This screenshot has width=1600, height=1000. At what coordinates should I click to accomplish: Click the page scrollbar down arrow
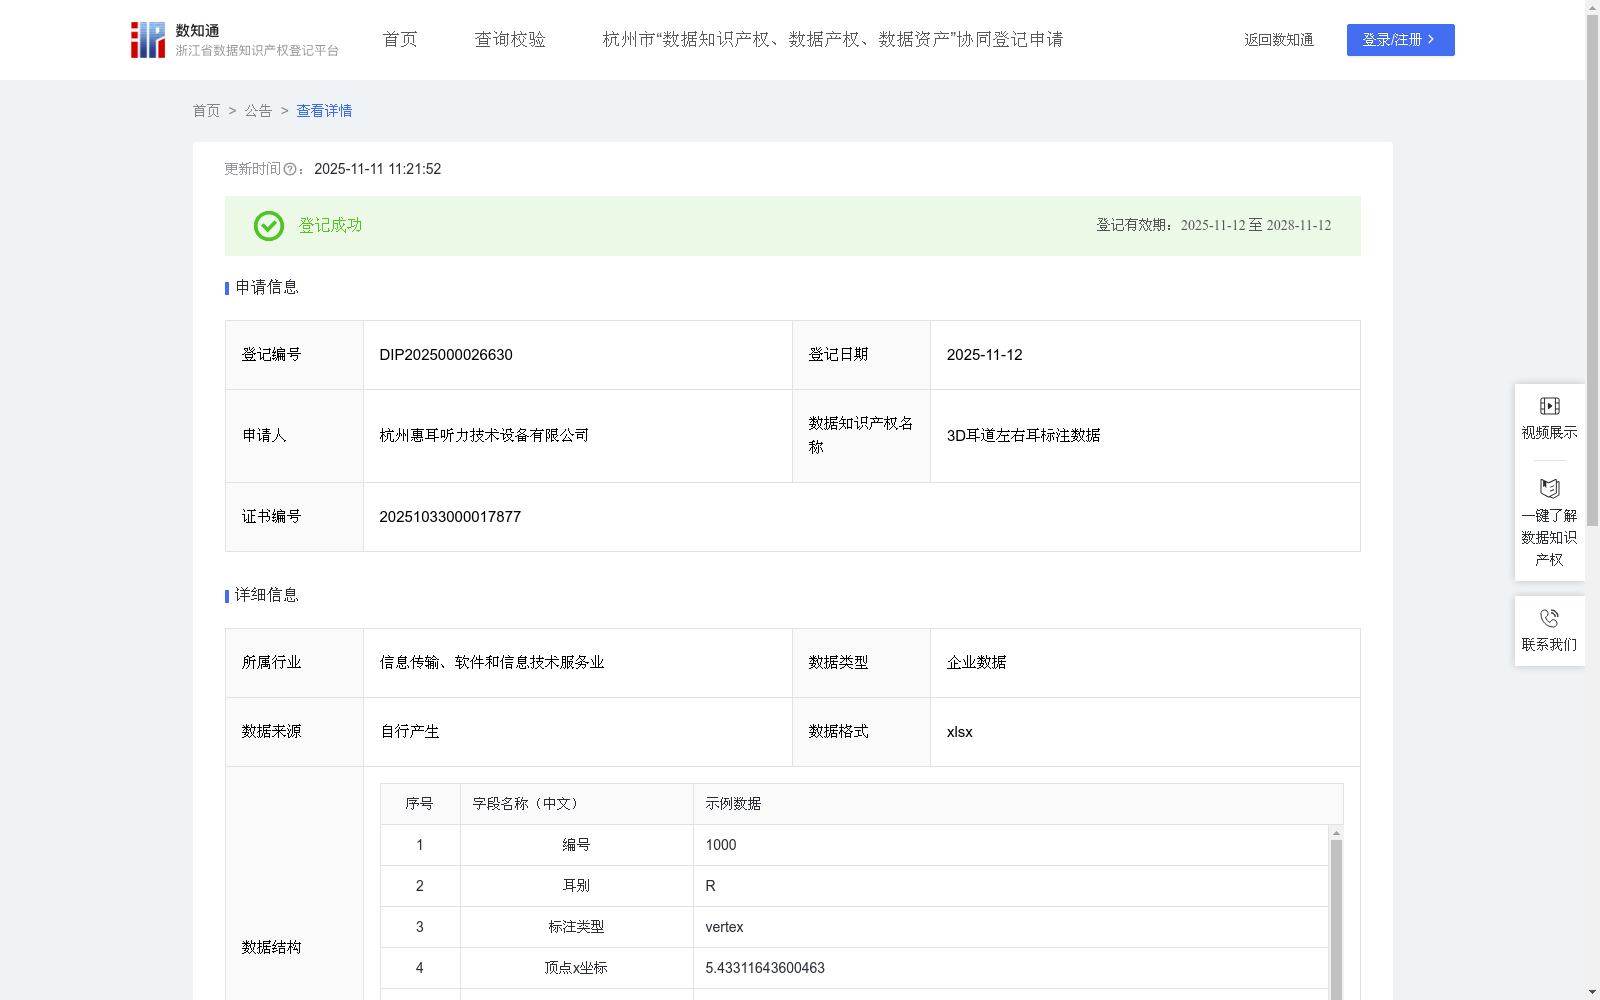click(x=1592, y=992)
